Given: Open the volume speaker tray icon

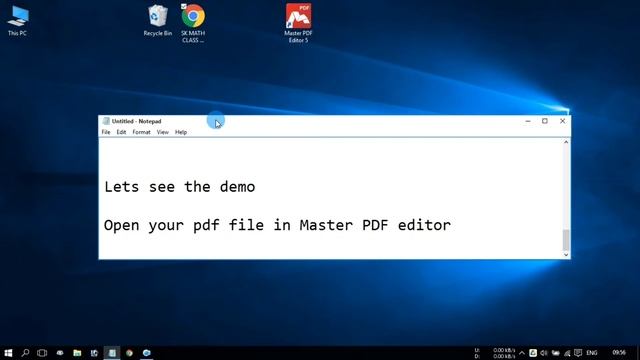Looking at the screenshot, I should [x=544, y=353].
